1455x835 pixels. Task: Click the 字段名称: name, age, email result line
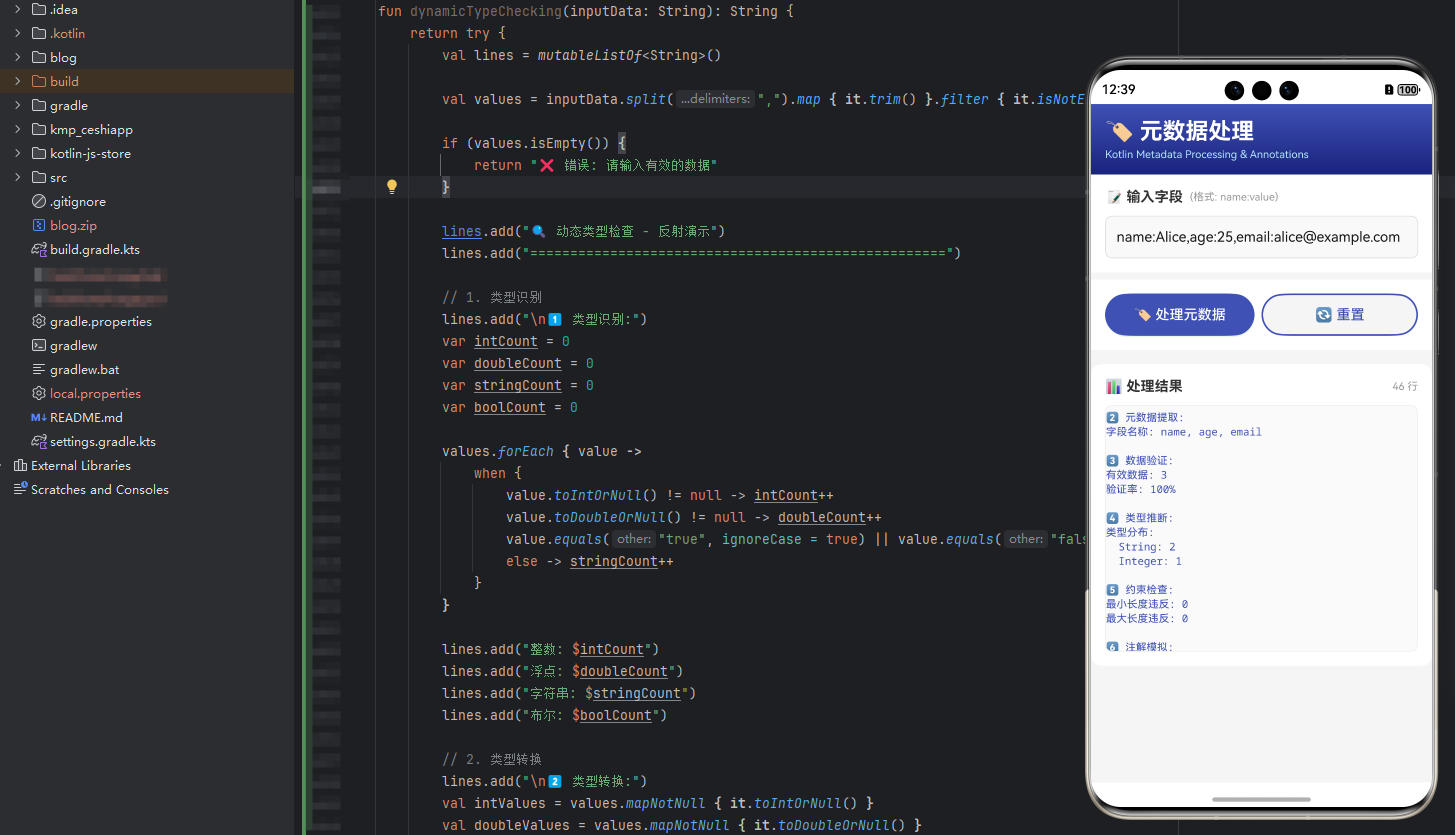(1184, 432)
